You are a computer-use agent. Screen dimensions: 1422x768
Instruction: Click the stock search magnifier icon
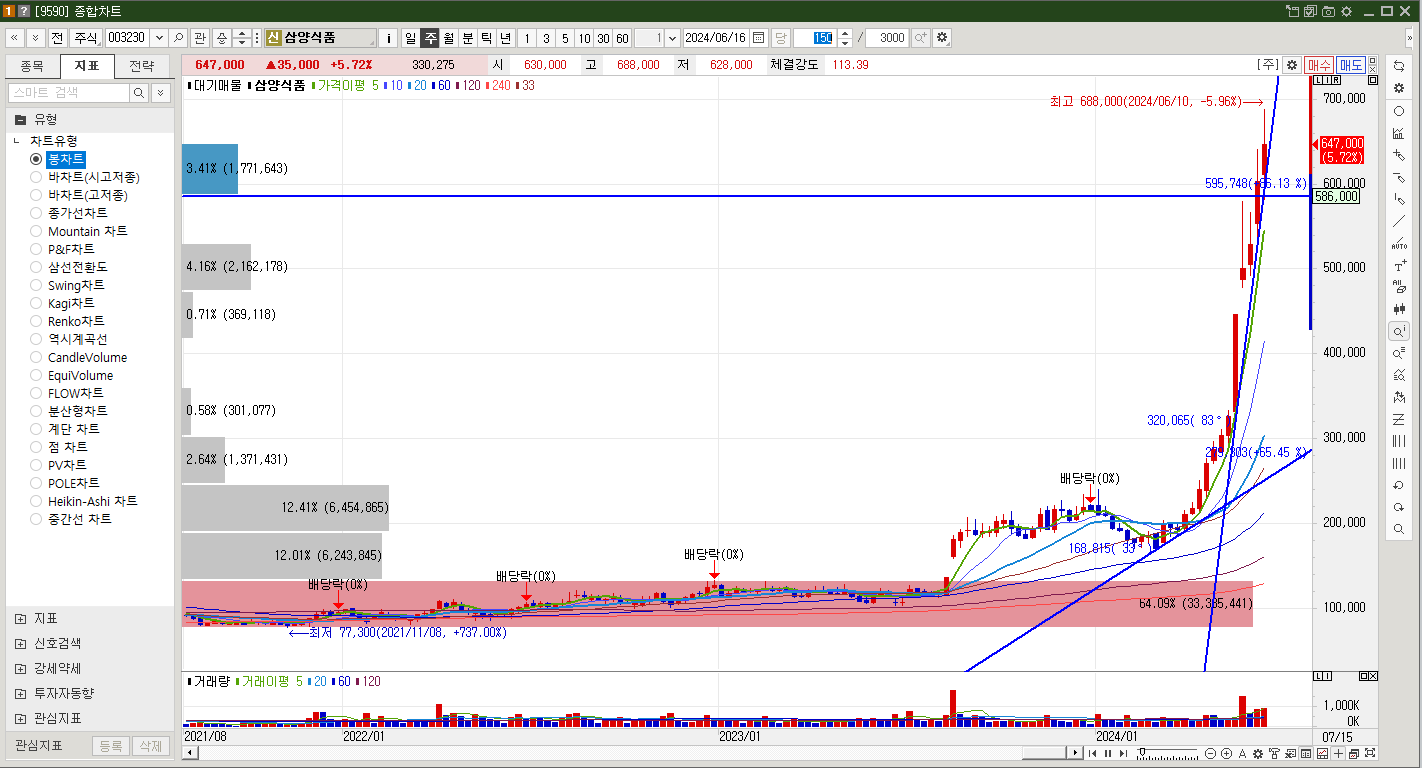pos(179,38)
